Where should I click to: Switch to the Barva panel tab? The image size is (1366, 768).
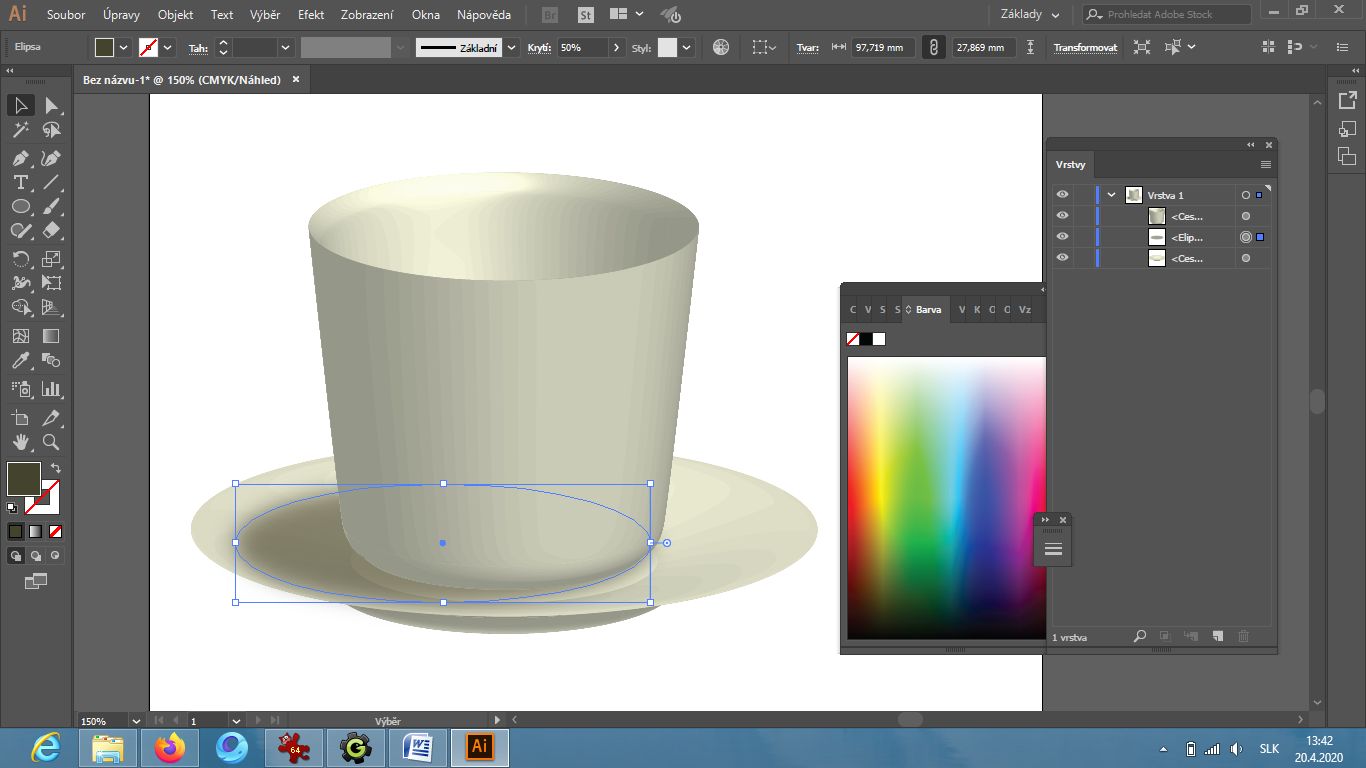point(928,310)
